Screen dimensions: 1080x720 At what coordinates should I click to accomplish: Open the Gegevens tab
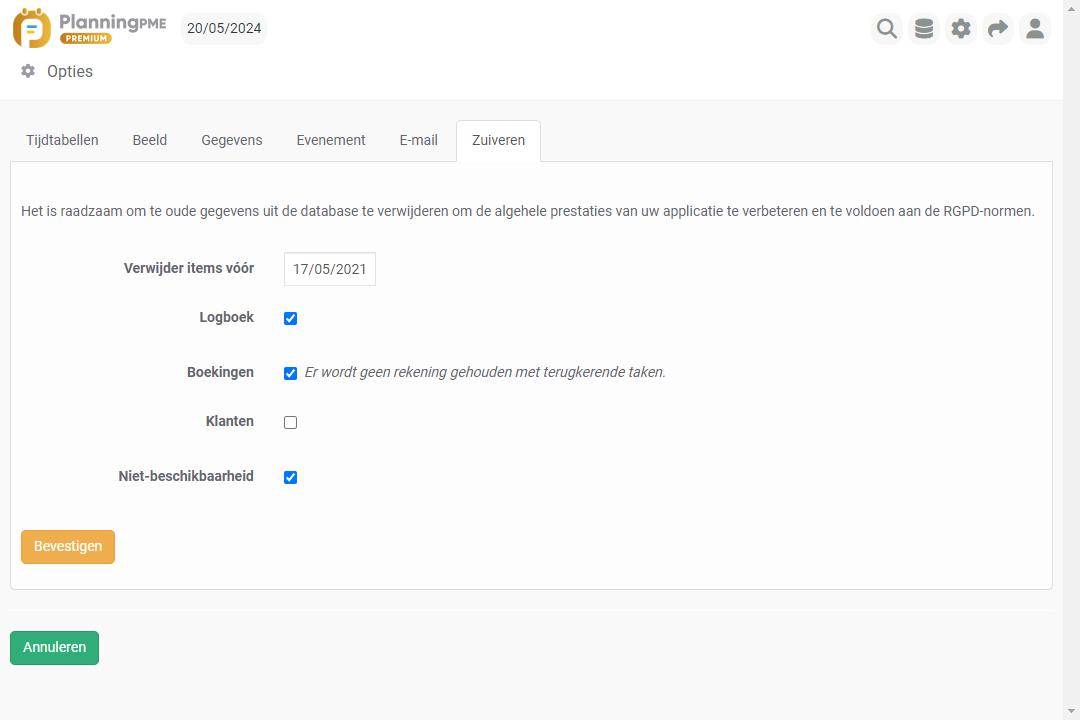231,141
